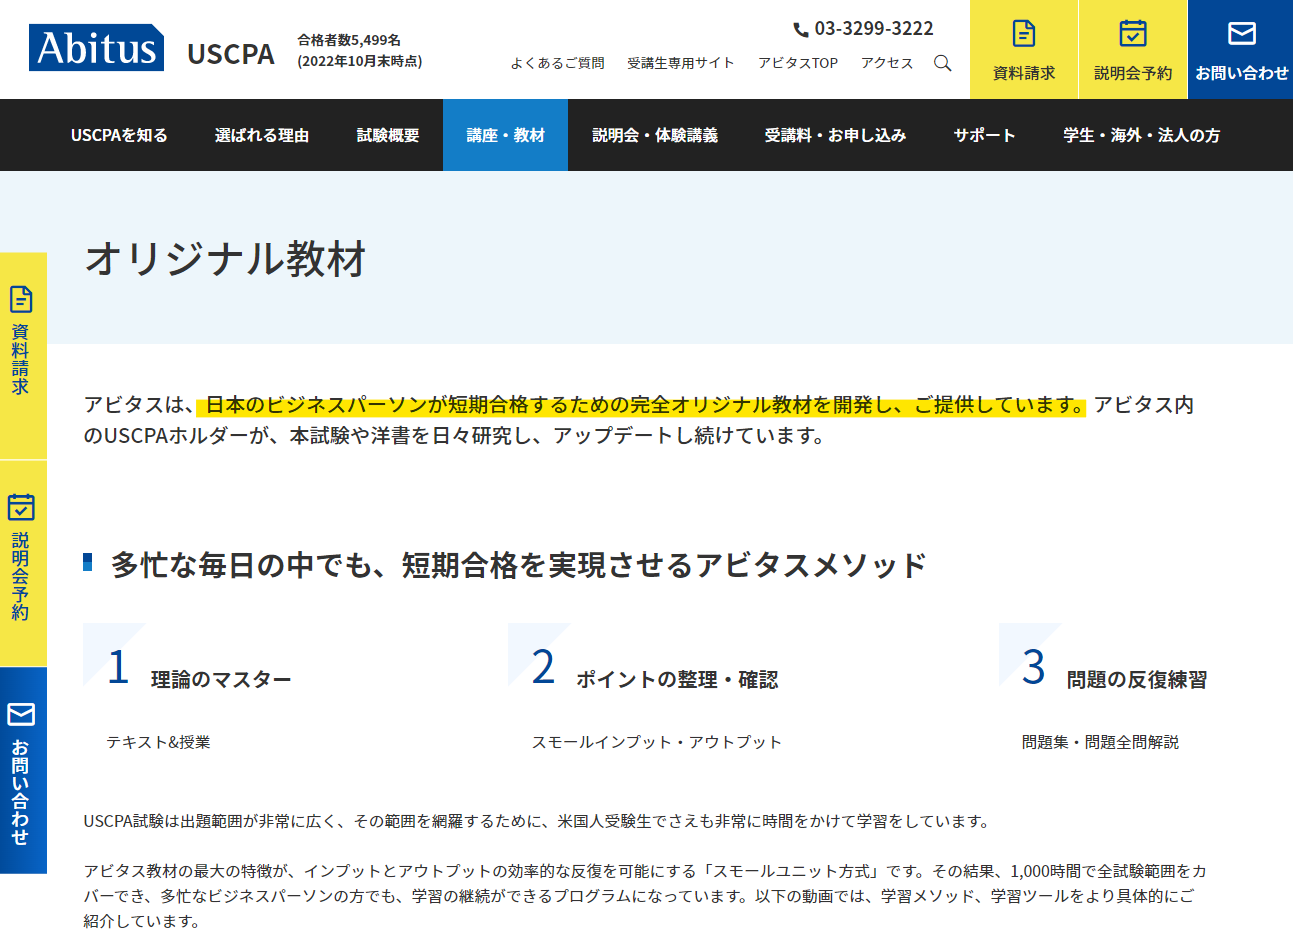Click スモールインプット・アウトプット text

coord(656,742)
